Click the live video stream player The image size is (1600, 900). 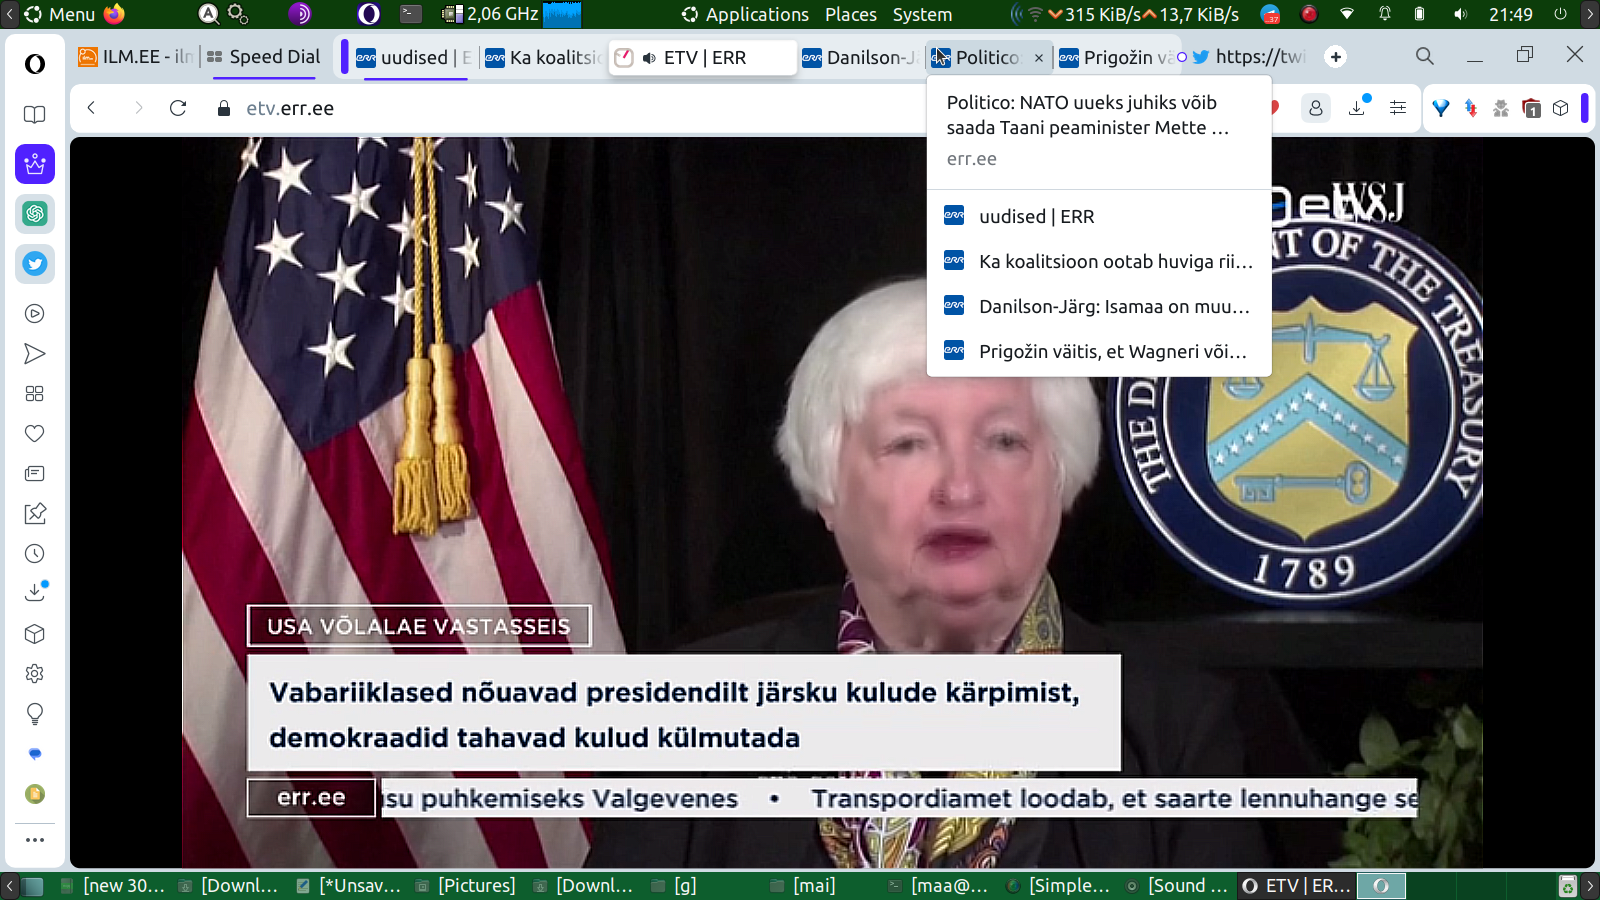[x=832, y=502]
